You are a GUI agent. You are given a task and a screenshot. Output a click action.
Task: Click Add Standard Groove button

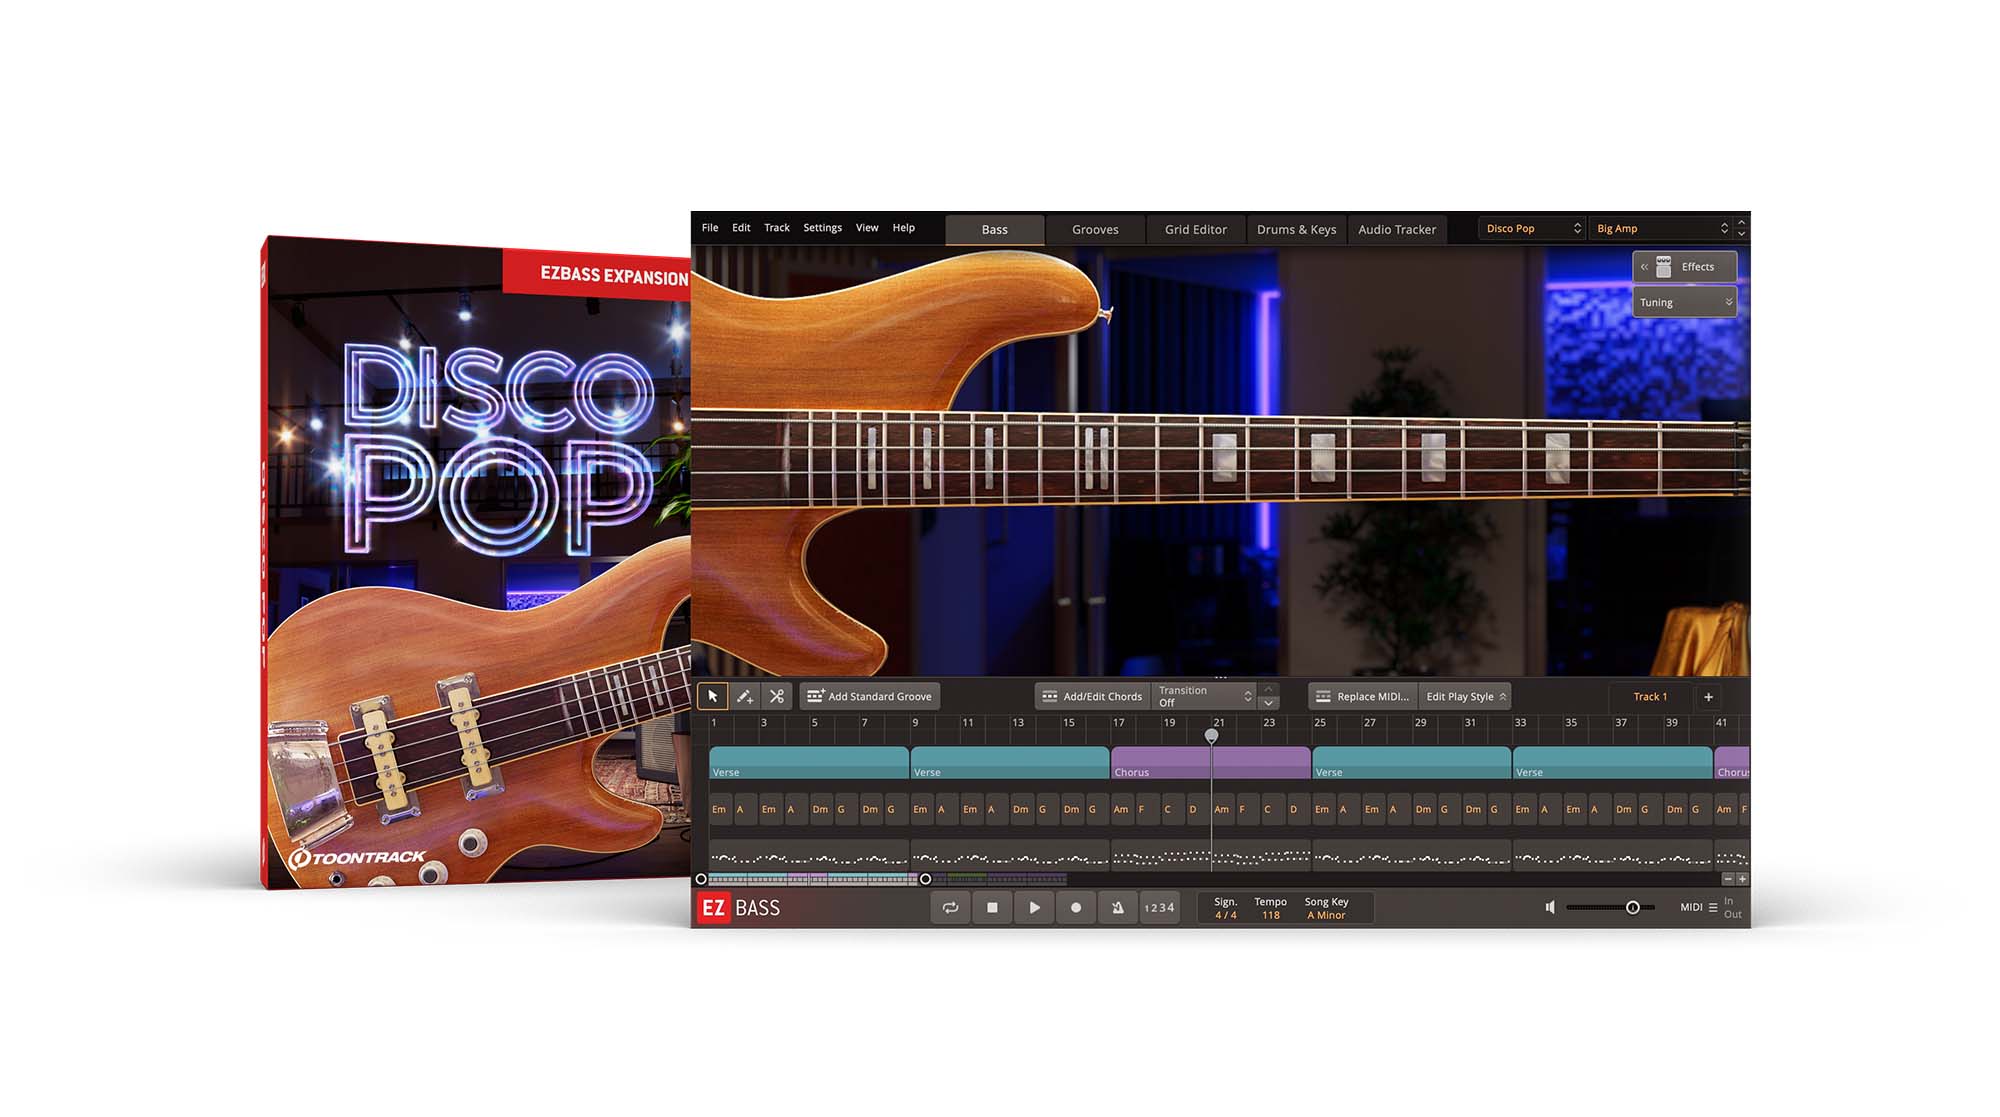869,697
